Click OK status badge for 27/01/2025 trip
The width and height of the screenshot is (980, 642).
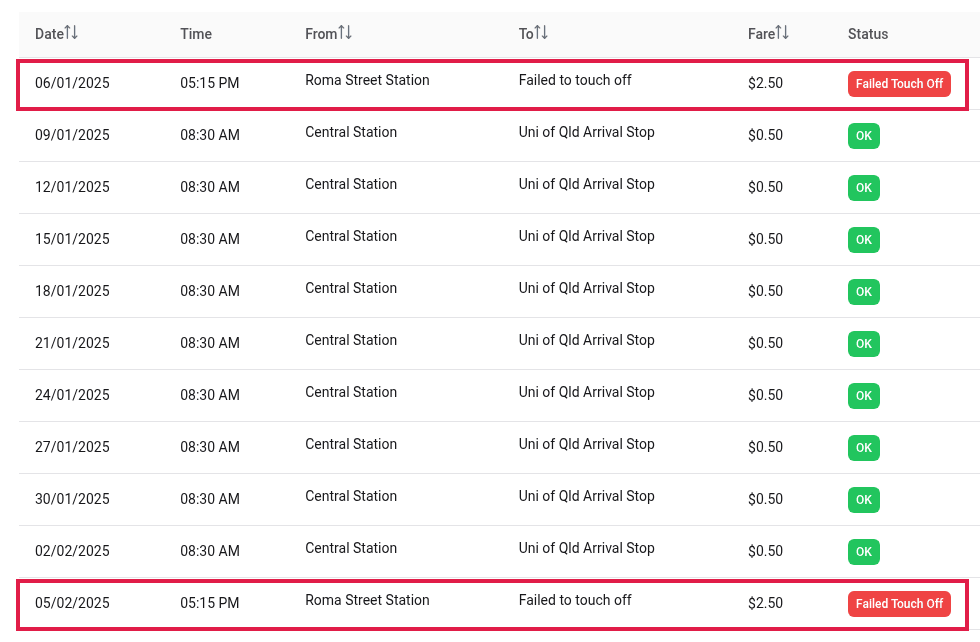pyautogui.click(x=864, y=448)
